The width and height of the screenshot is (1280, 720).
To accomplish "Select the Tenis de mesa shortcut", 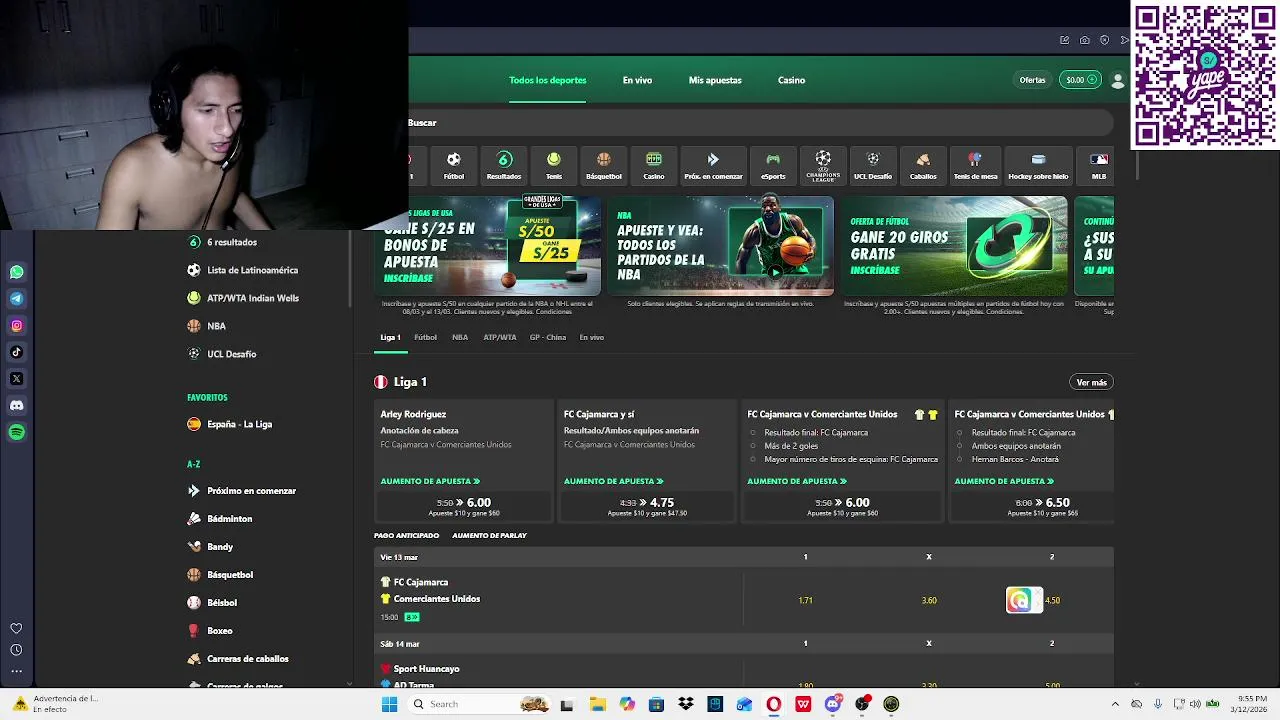I will (976, 165).
